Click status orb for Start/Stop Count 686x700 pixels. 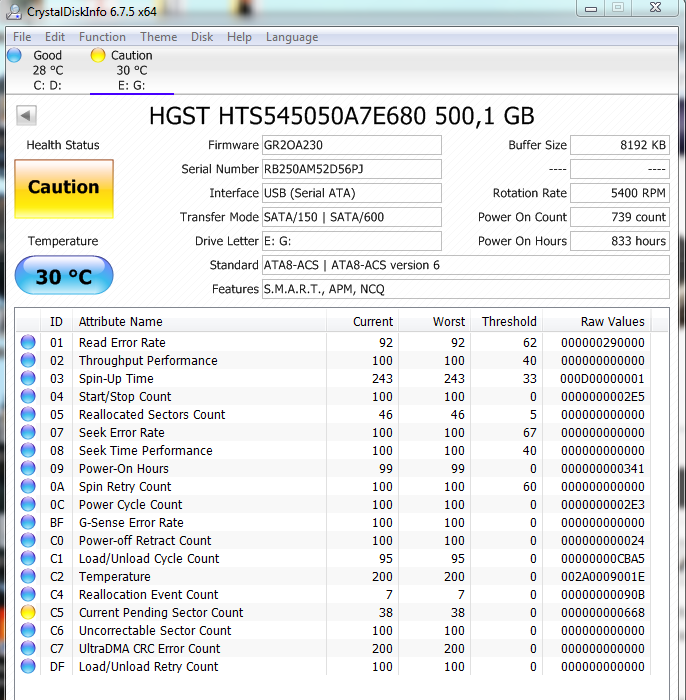pos(28,396)
